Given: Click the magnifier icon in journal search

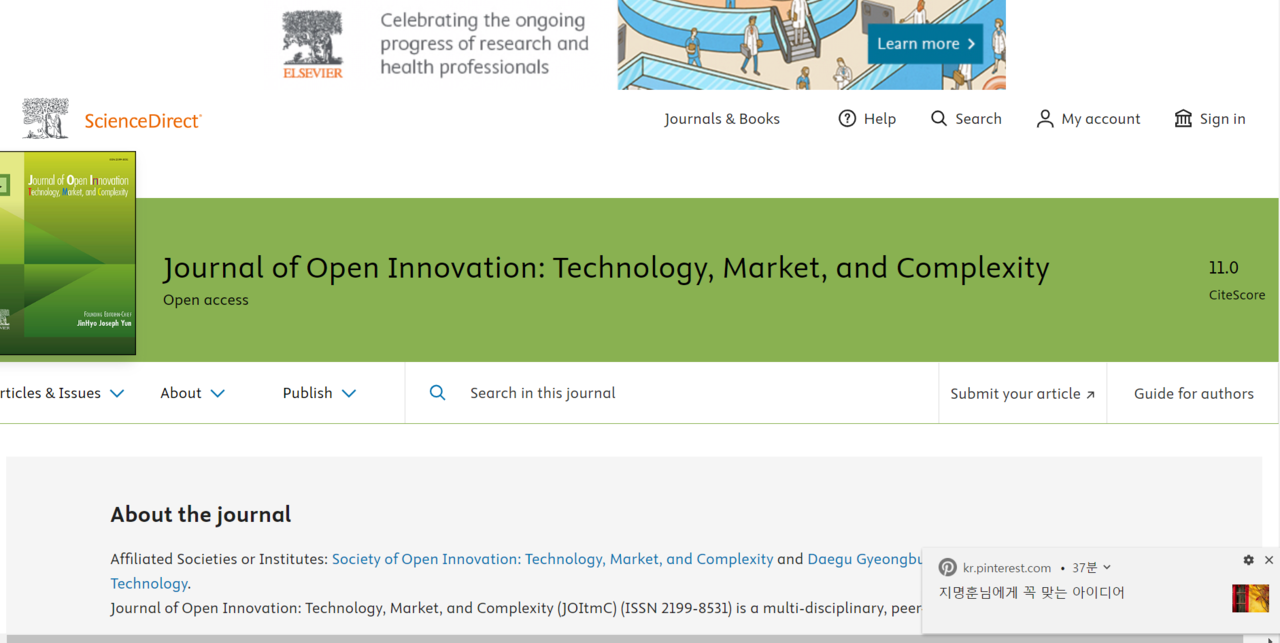Looking at the screenshot, I should (x=437, y=393).
